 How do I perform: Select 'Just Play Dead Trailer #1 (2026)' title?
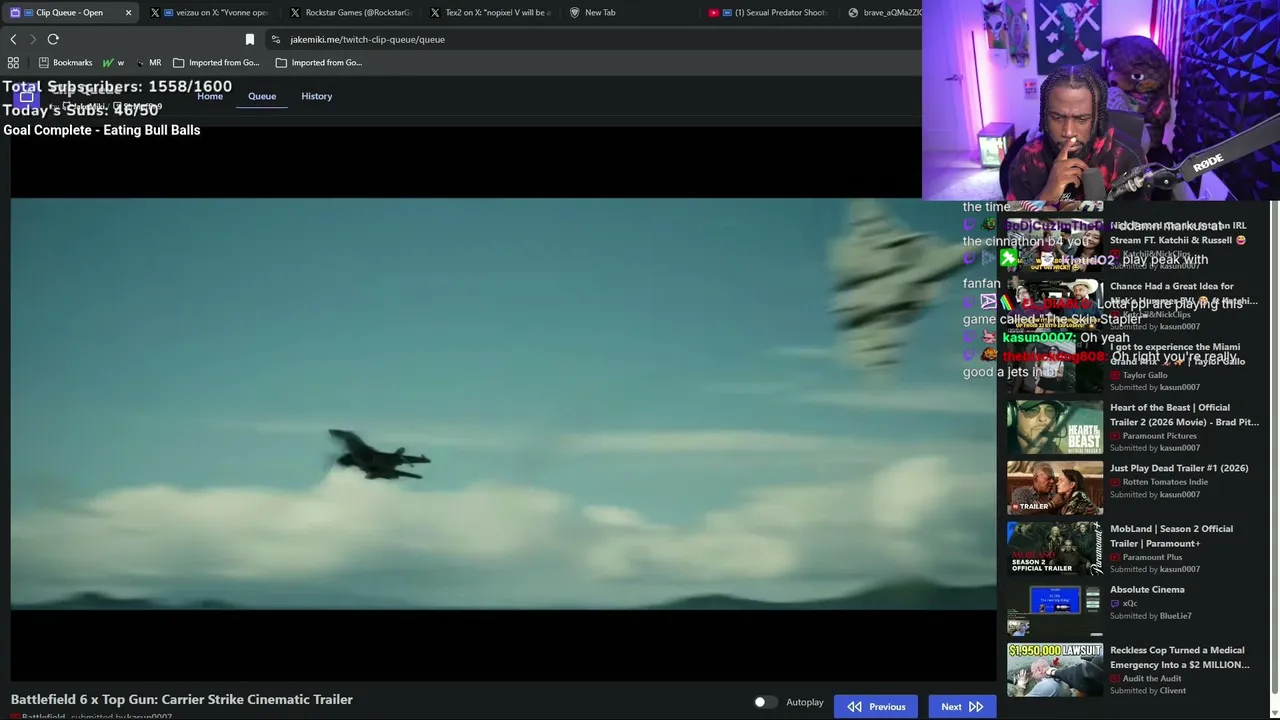[1179, 468]
